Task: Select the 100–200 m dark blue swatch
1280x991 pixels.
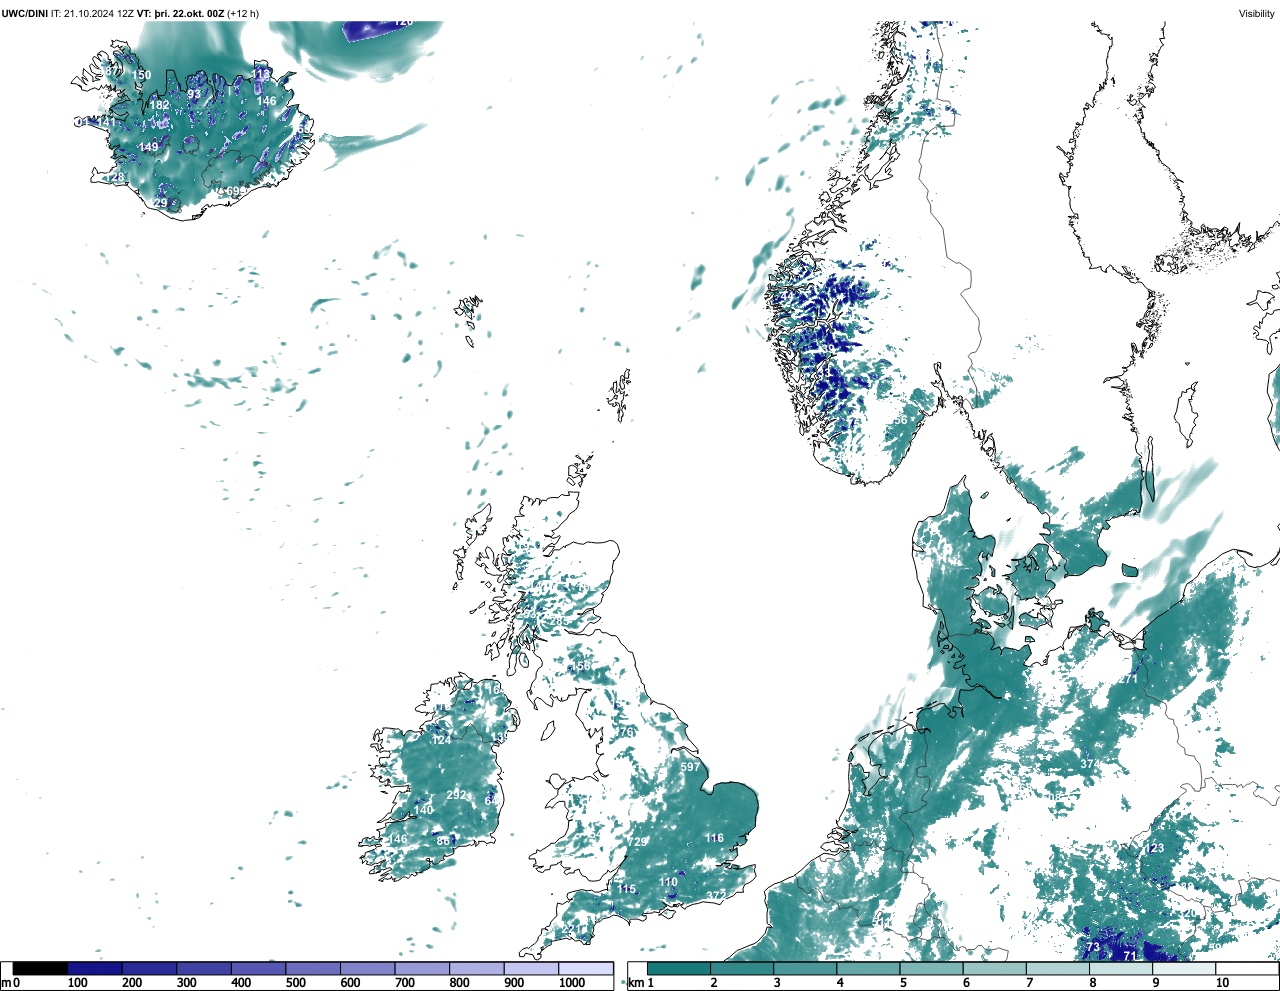Action: point(95,968)
